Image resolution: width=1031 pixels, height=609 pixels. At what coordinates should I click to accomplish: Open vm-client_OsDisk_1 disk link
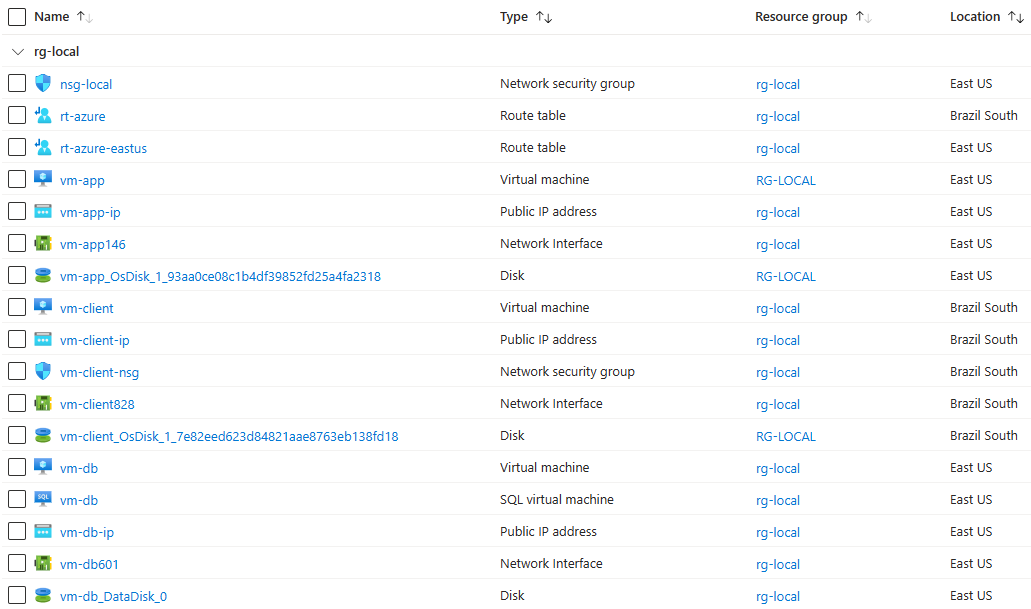229,436
